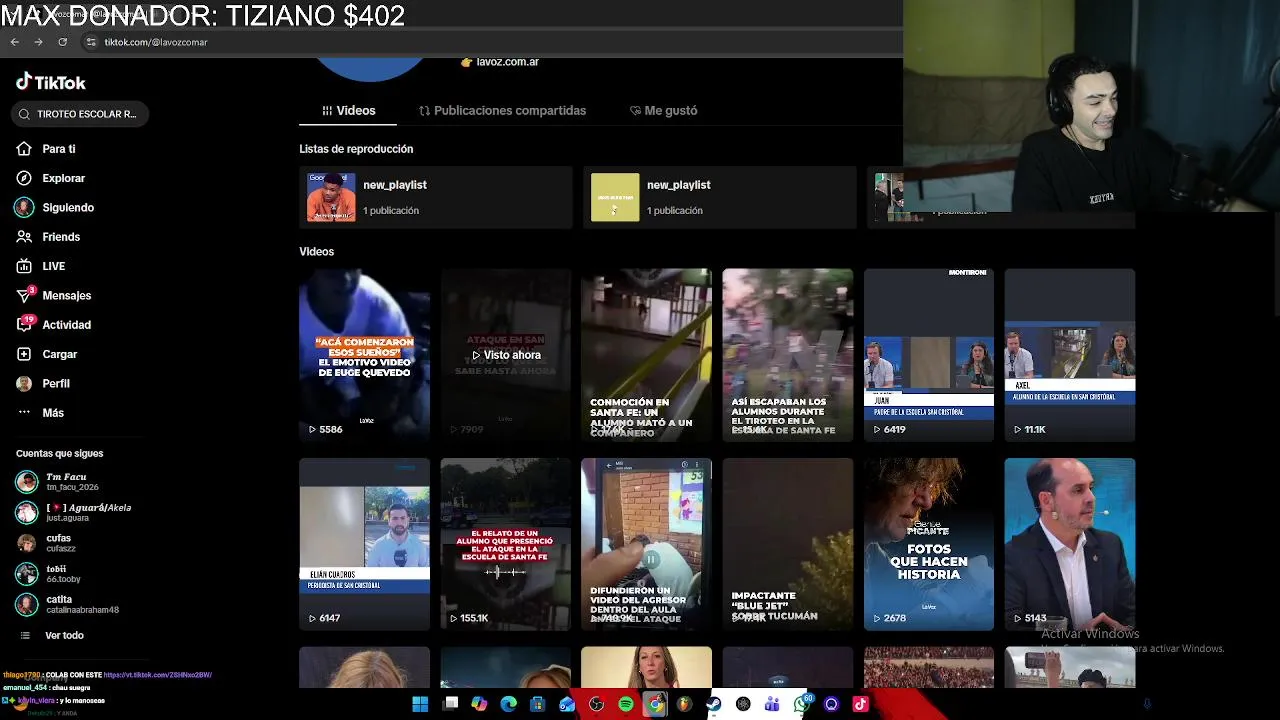Open followed account catita
Screen dimensions: 1280x720
[67, 604]
